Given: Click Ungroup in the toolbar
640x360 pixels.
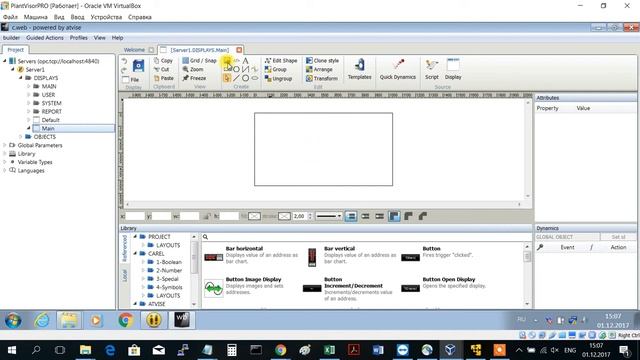Looking at the screenshot, I should coord(278,78).
